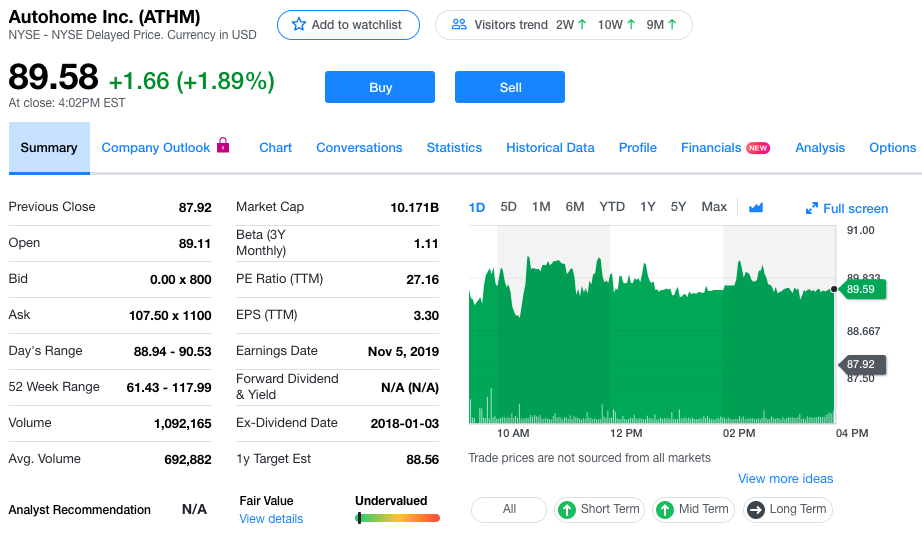
Task: Click the Market Cap value 10.171B
Action: (x=415, y=207)
